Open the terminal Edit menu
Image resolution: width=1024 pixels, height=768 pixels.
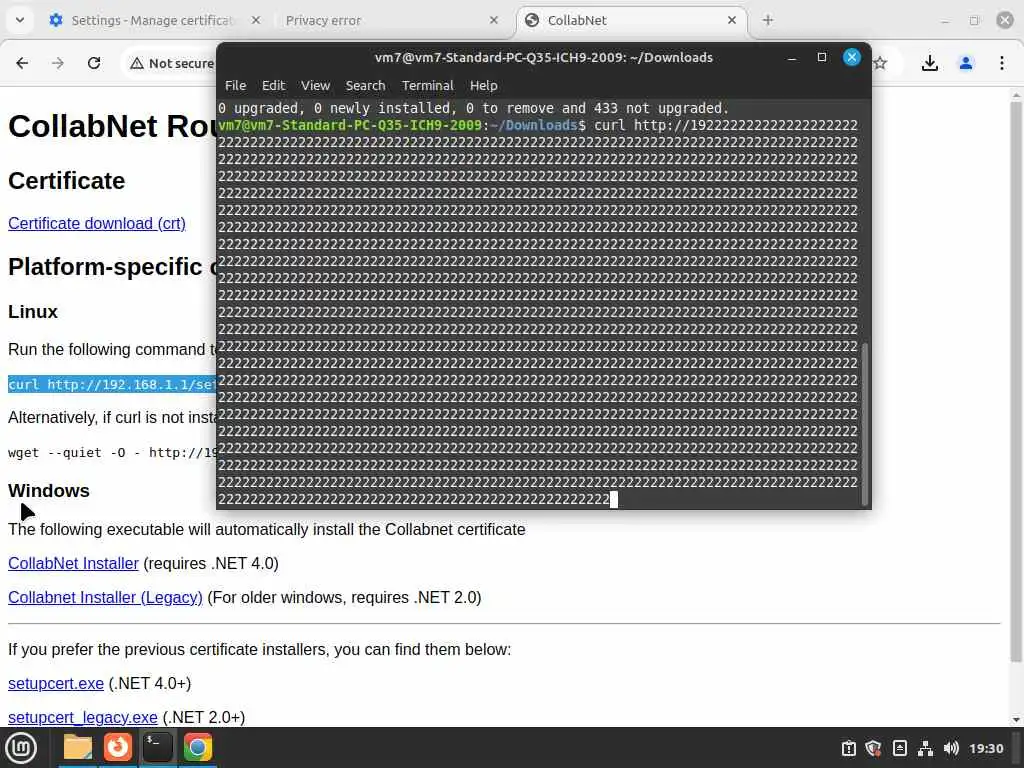(x=273, y=86)
